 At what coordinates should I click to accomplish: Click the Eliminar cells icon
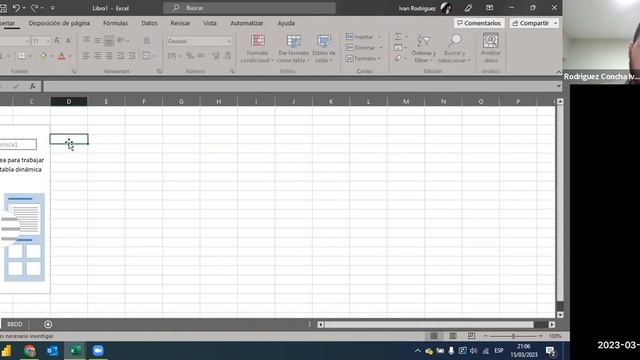(350, 48)
